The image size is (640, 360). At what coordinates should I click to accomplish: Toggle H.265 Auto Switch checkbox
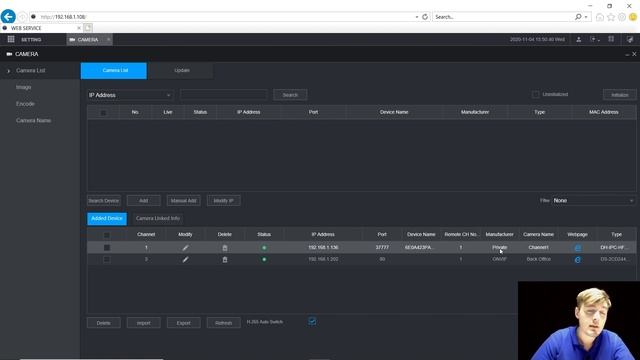coord(312,321)
